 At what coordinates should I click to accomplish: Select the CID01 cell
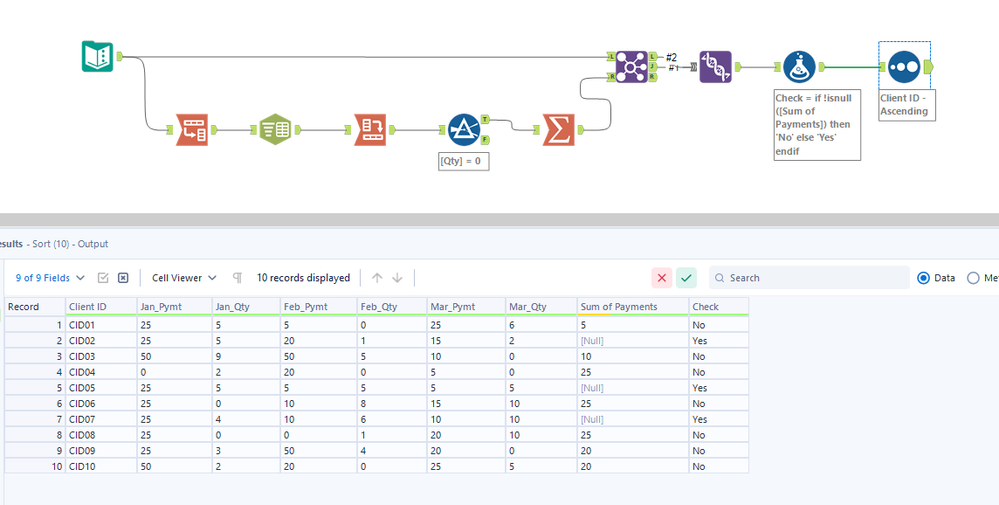[x=101, y=325]
